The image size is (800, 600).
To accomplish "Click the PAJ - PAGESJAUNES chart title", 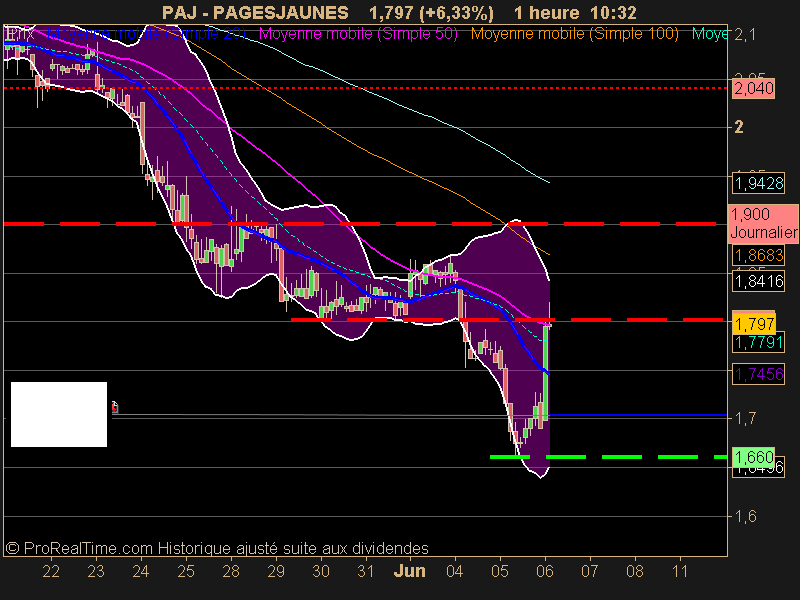I will (255, 13).
